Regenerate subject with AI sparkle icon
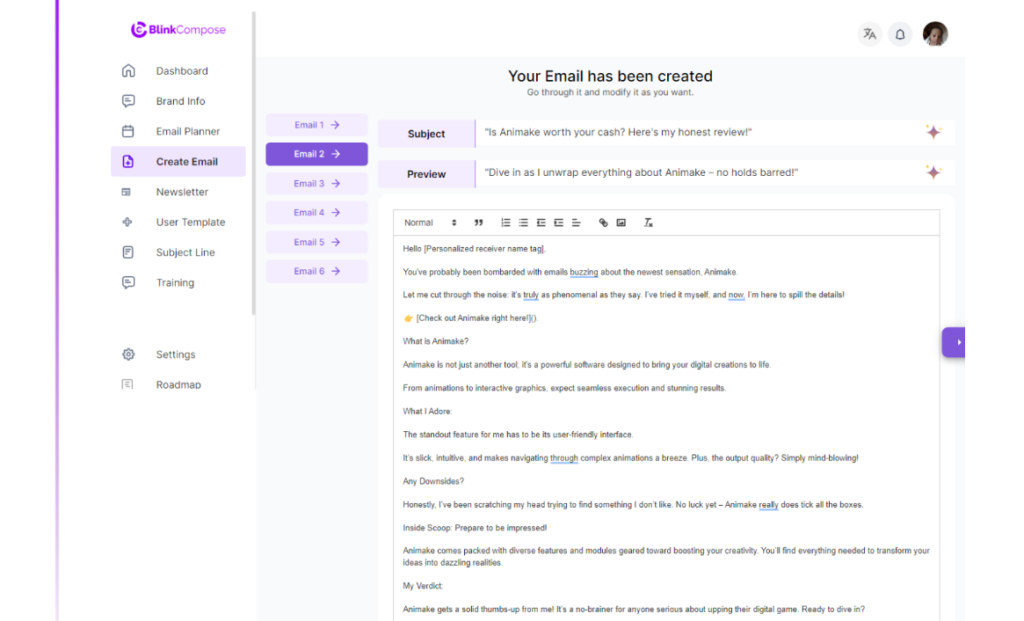Image resolution: width=1024 pixels, height=621 pixels. coord(933,132)
